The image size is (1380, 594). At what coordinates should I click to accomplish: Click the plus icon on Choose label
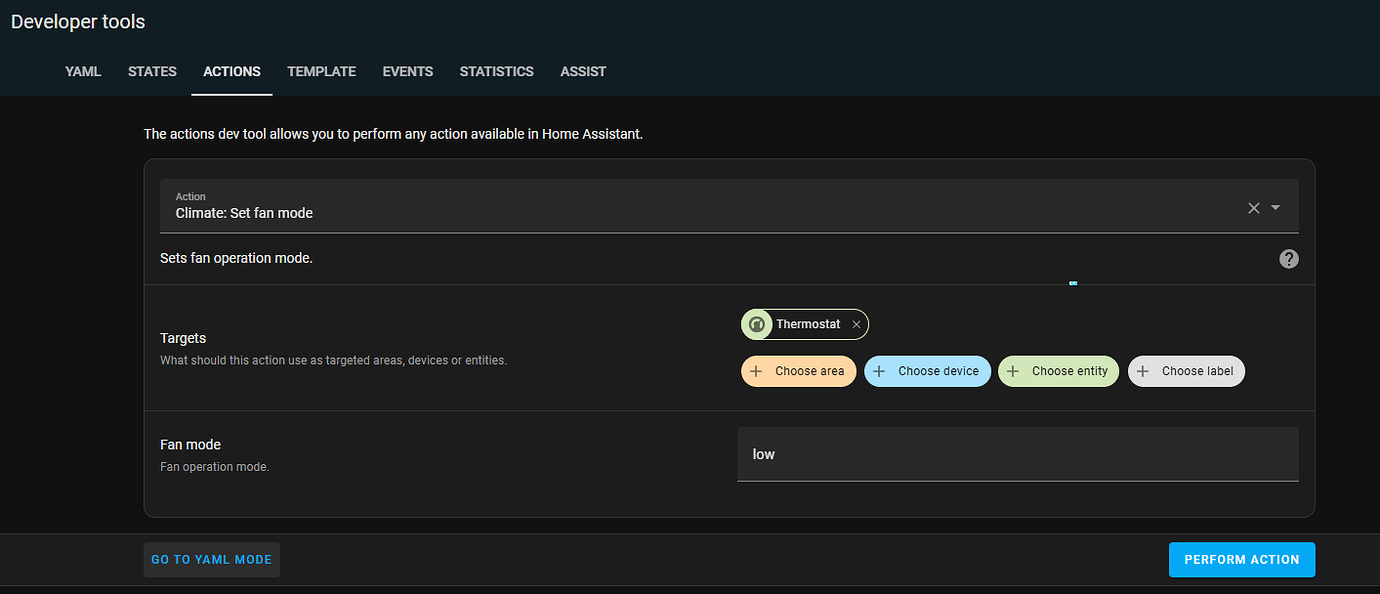click(1142, 371)
